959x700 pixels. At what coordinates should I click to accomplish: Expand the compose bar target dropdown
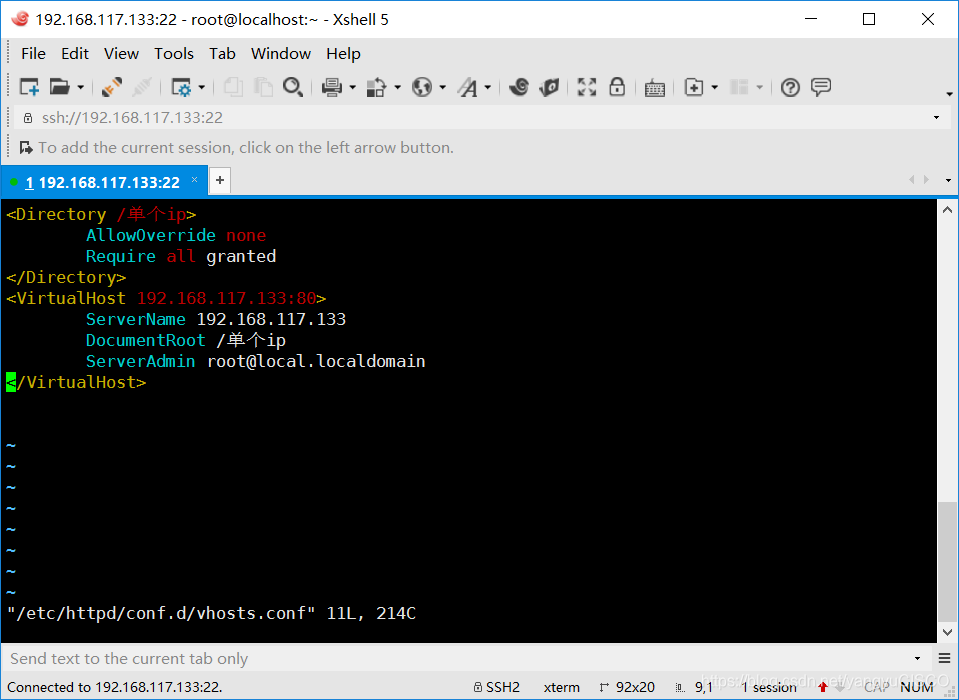pyautogui.click(x=917, y=658)
